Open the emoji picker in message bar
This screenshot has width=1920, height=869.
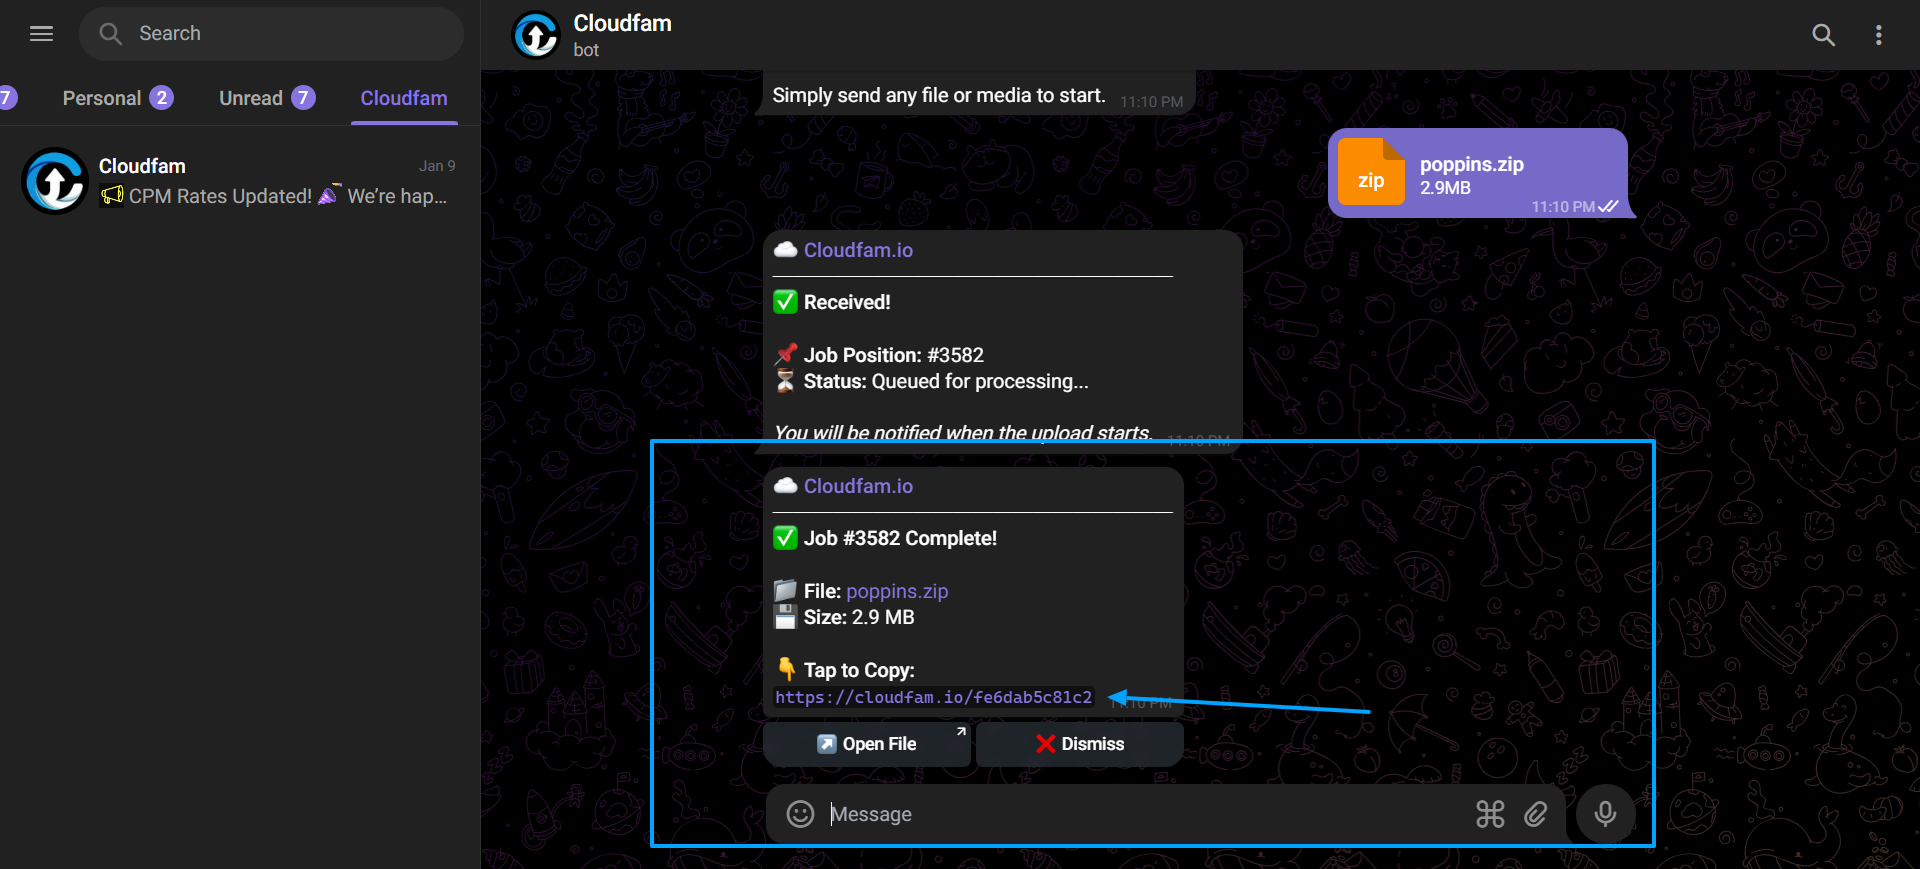click(x=800, y=814)
